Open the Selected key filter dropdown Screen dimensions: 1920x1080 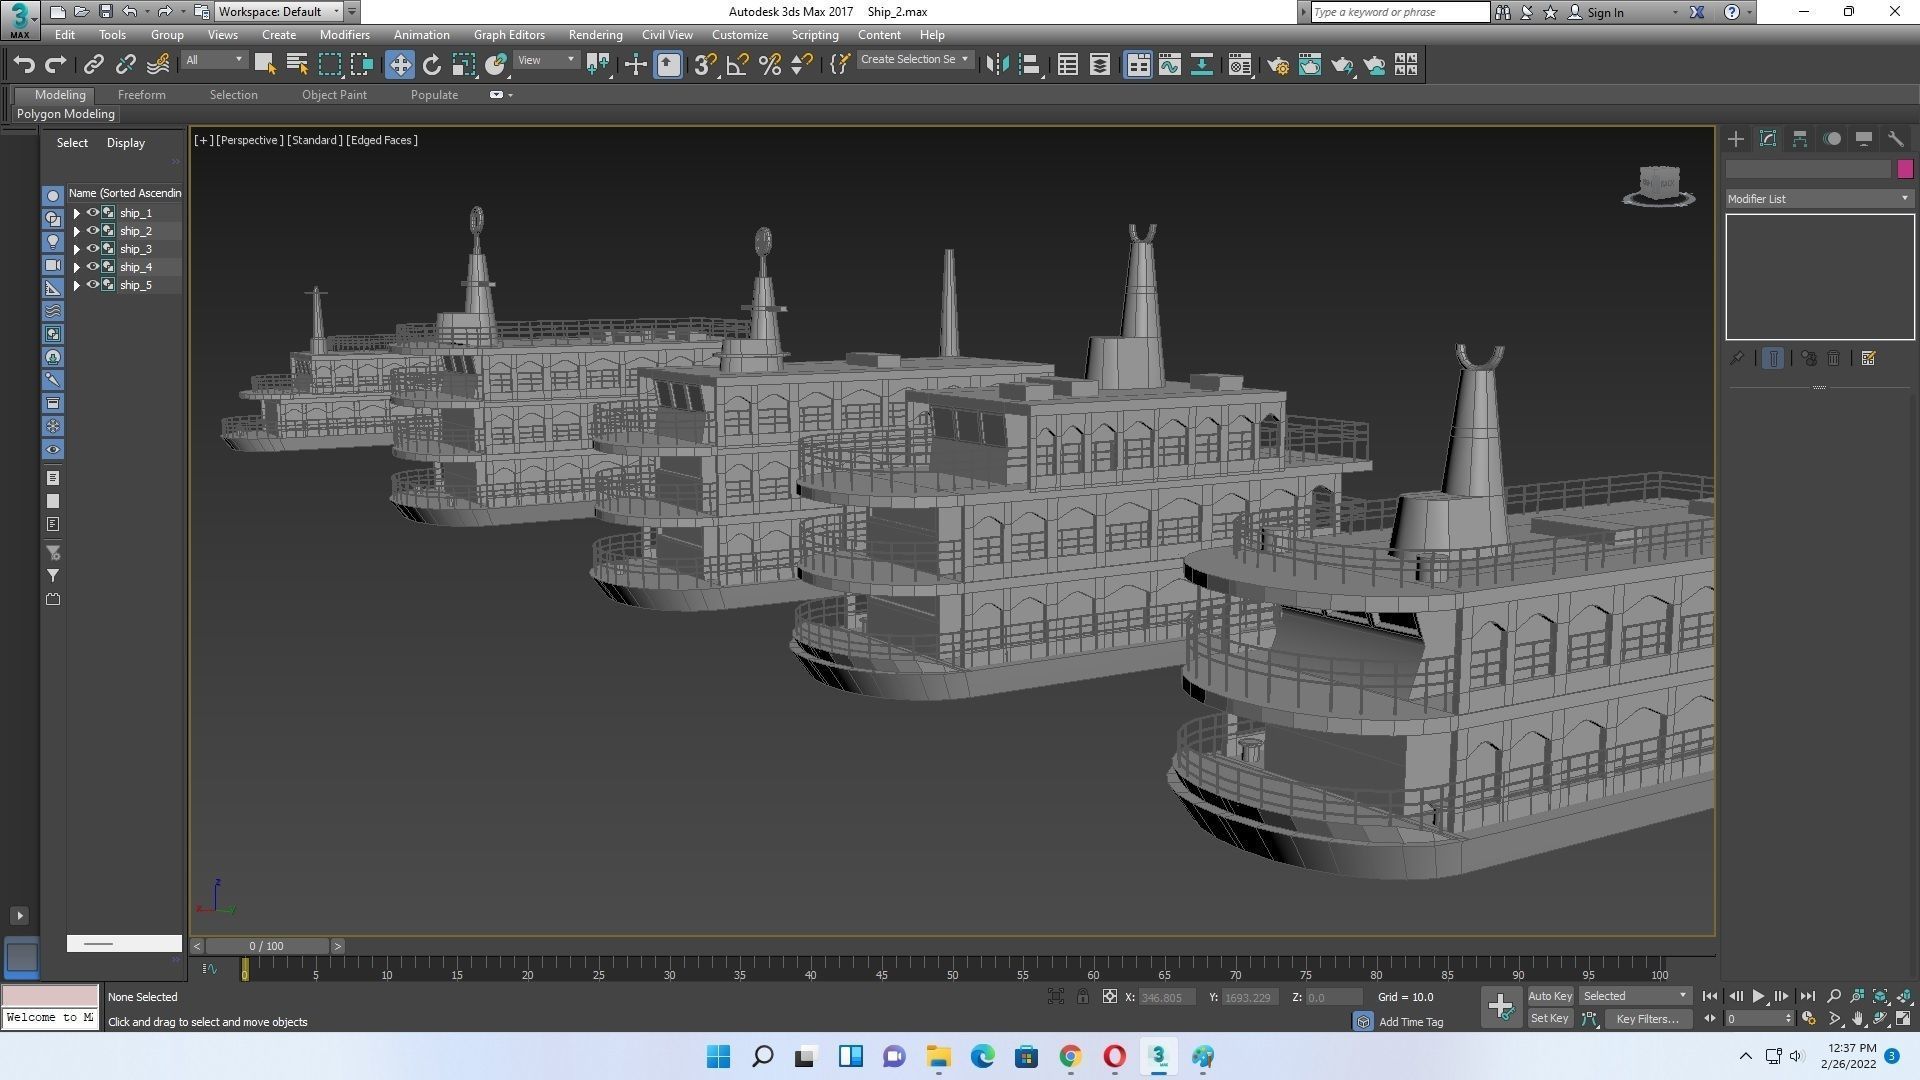tap(1635, 996)
